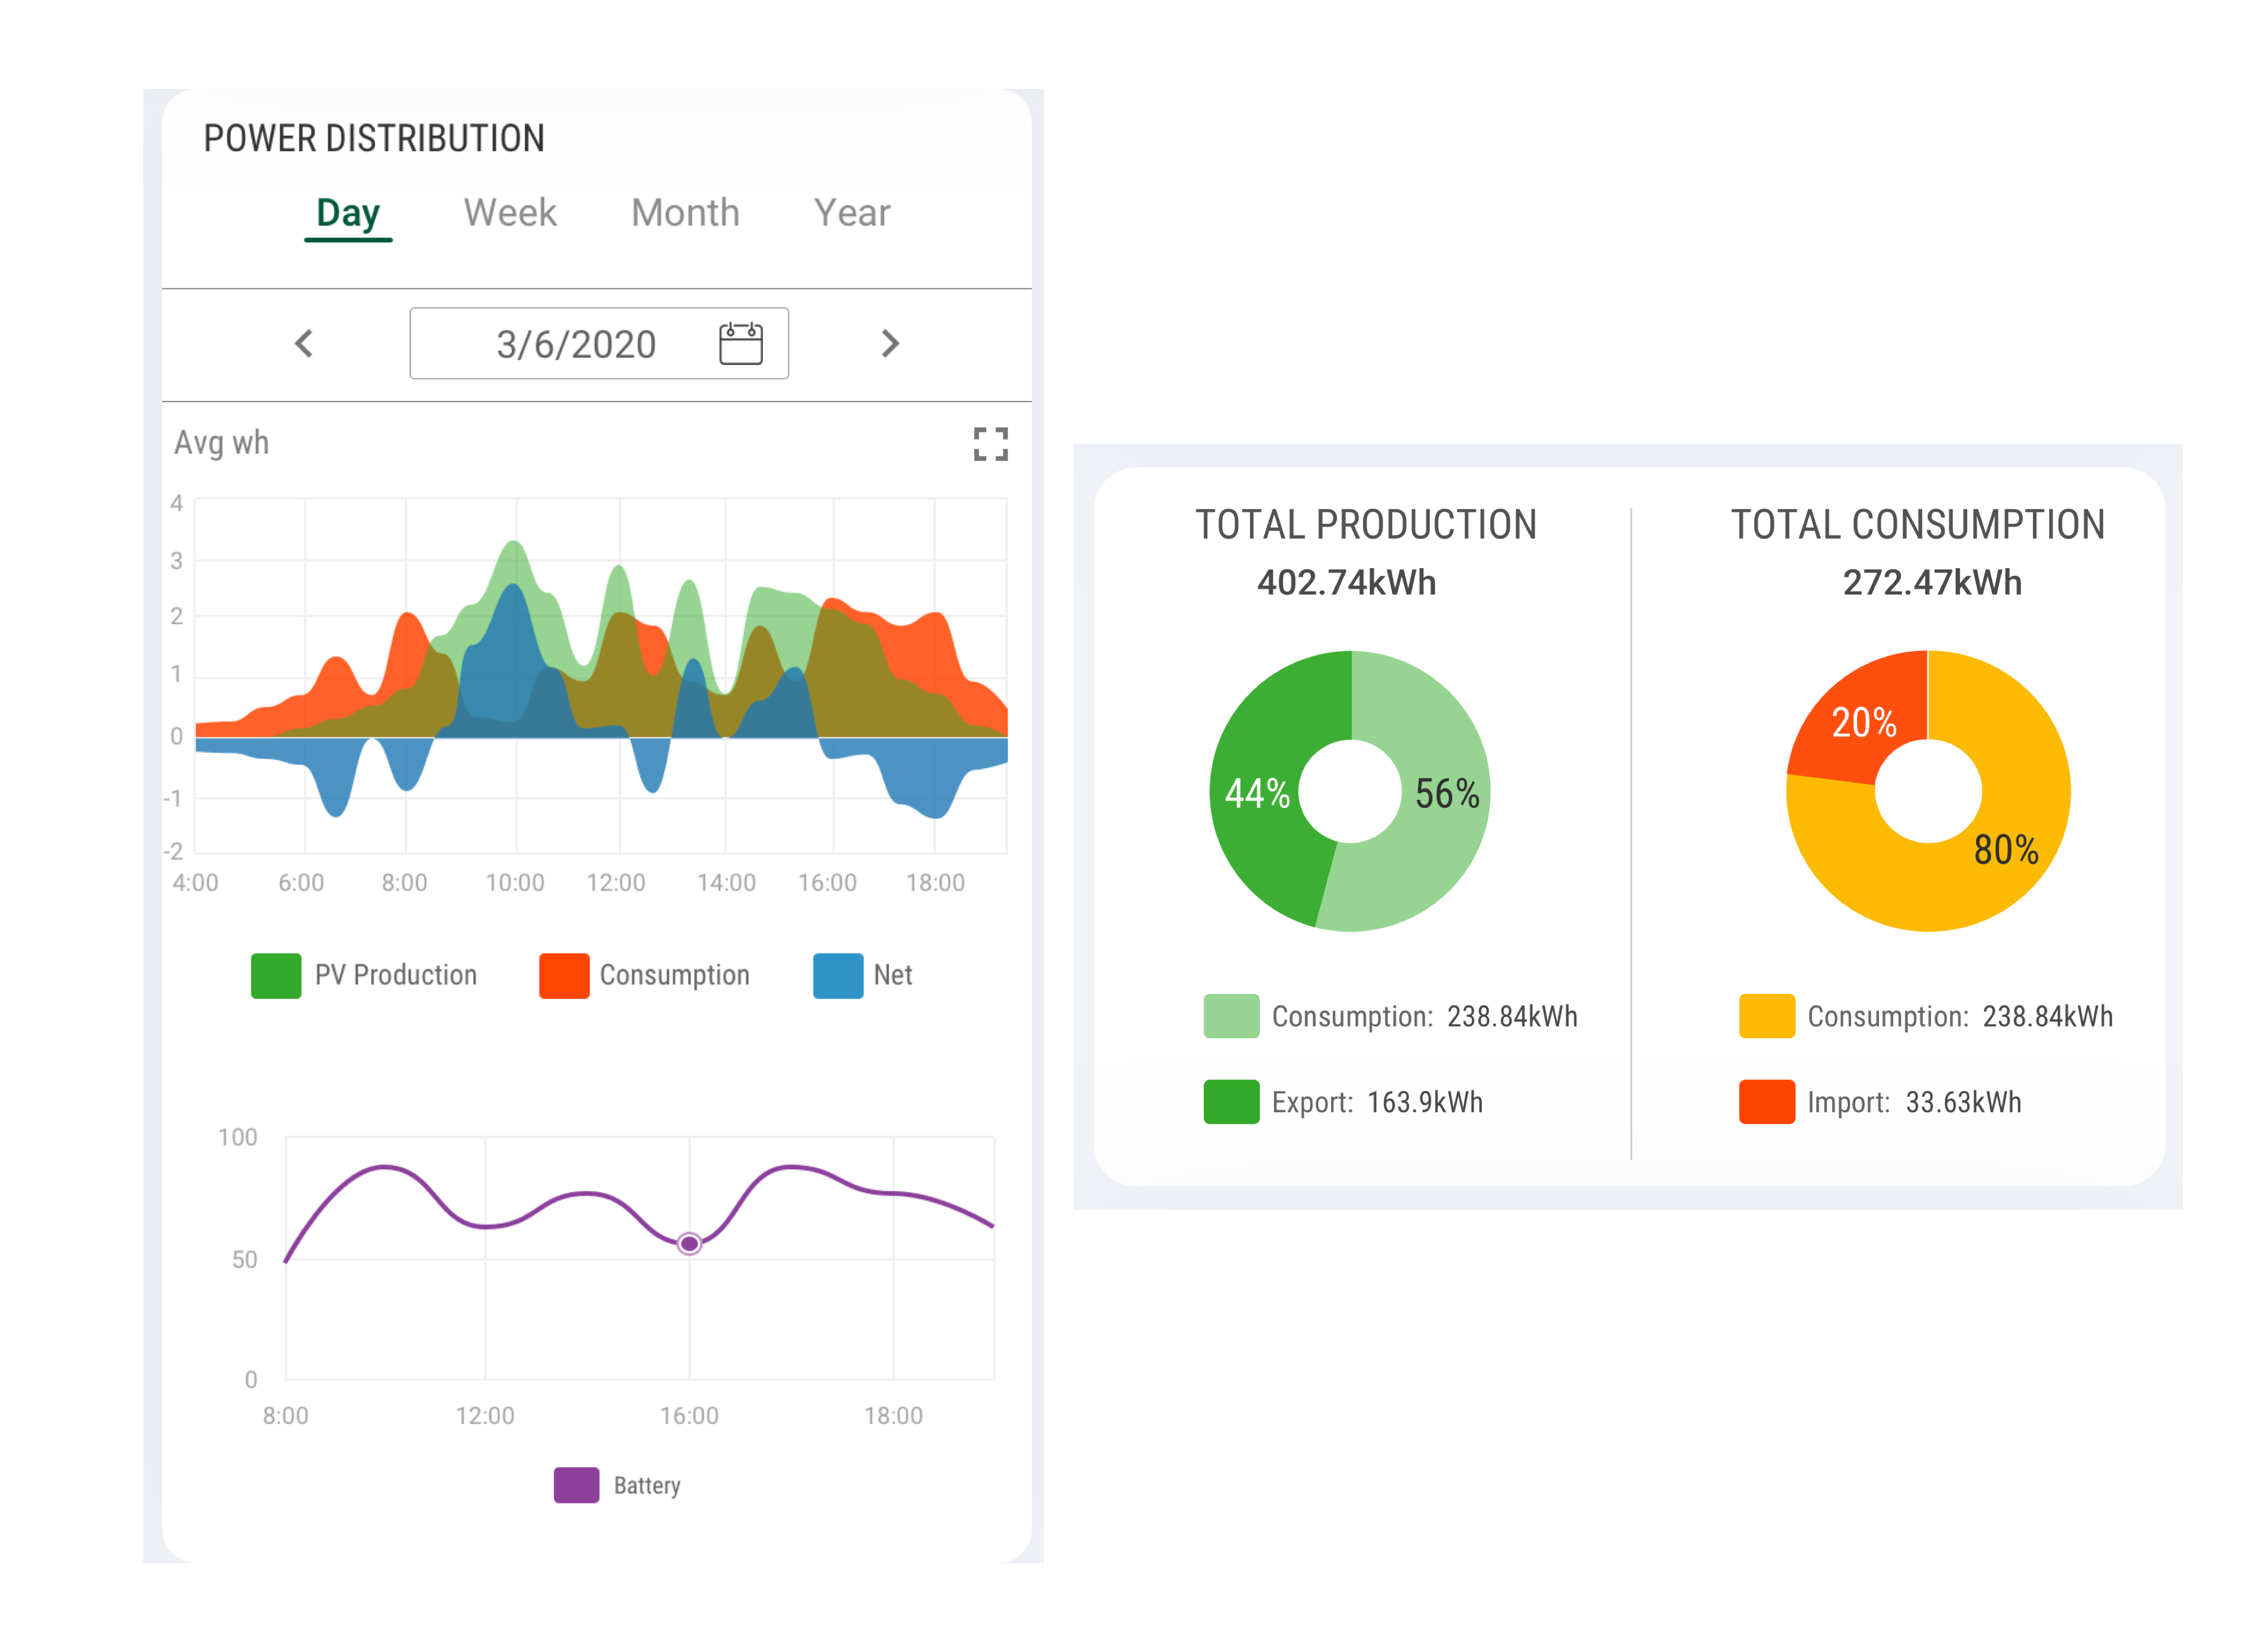Viewport: 2244px width, 1652px height.
Task: Open the calendar date picker icon
Action: [740, 343]
